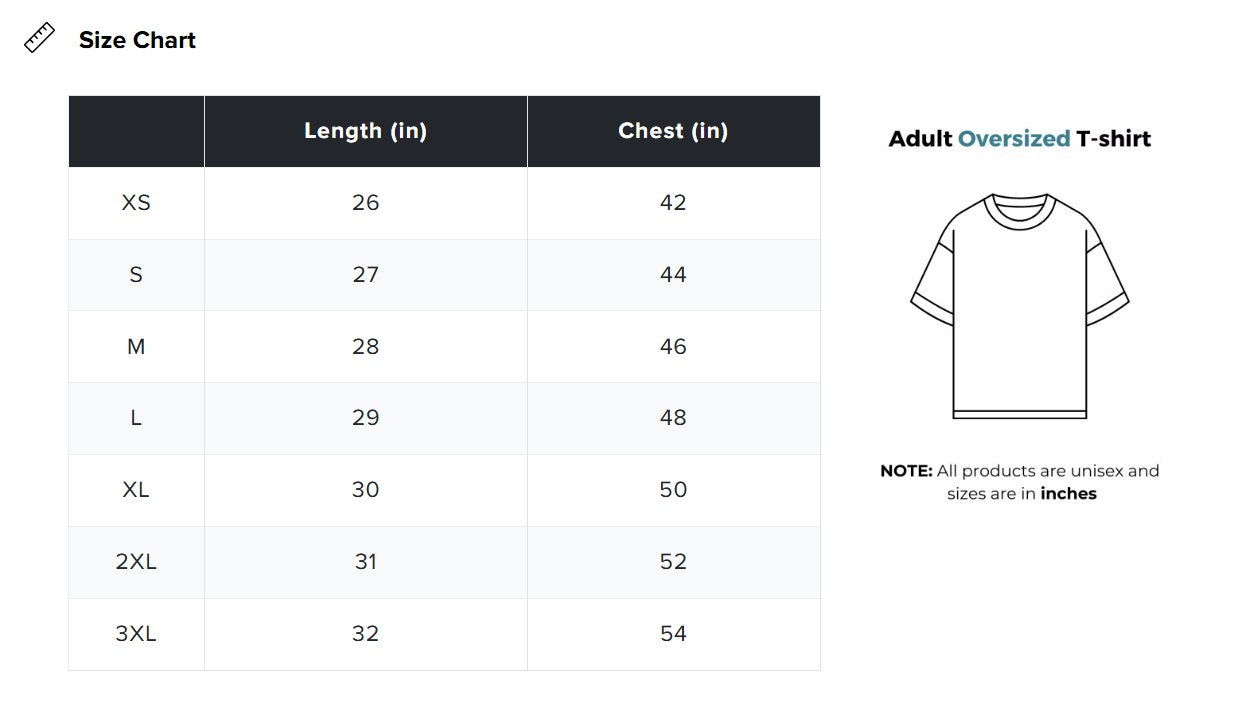Click the 2XL size row label
Screen dimensions: 1242x707
point(136,562)
